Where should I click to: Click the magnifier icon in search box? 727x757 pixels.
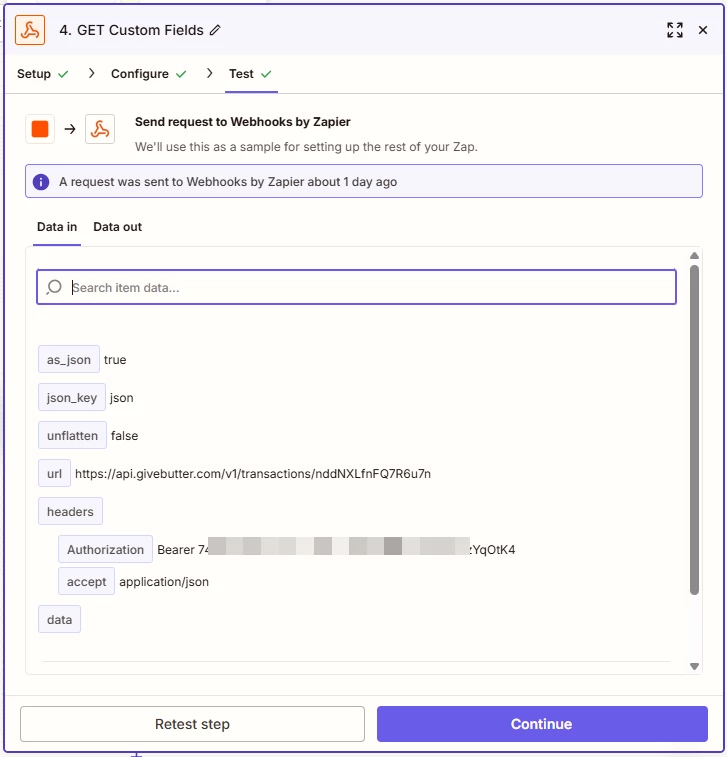54,287
